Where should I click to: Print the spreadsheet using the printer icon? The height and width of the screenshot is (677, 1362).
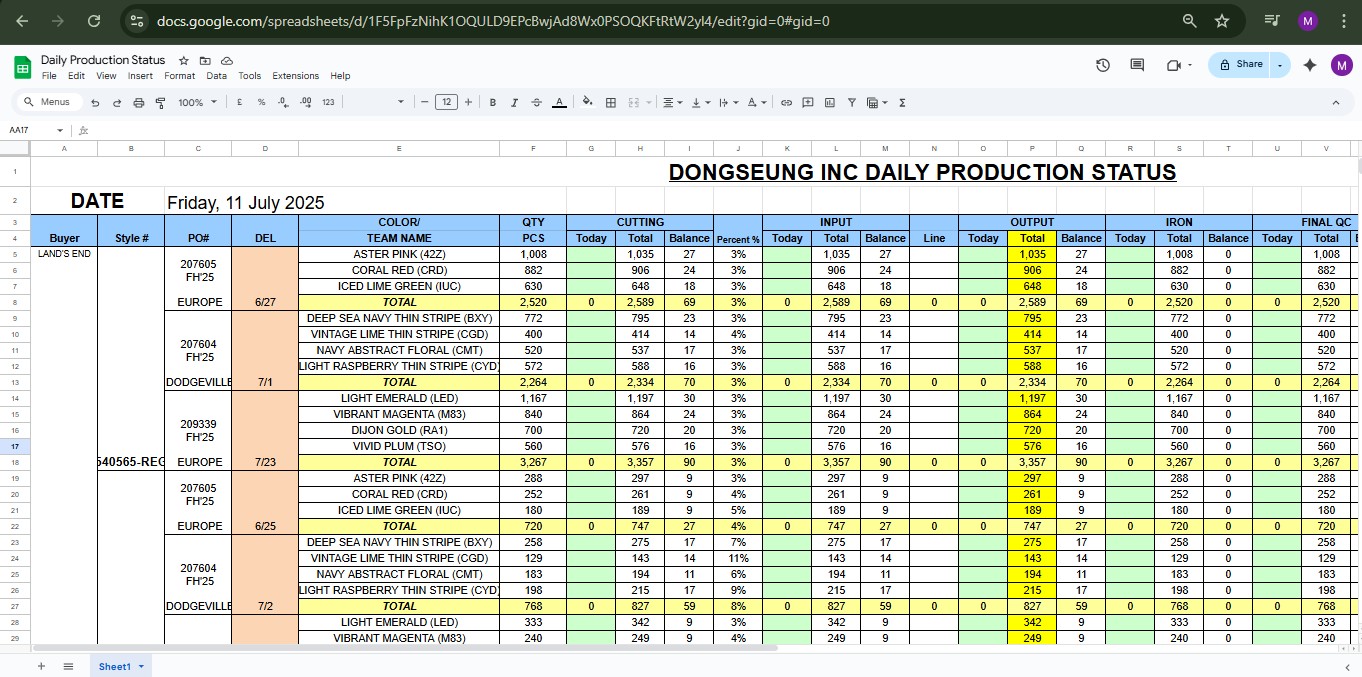tap(139, 102)
